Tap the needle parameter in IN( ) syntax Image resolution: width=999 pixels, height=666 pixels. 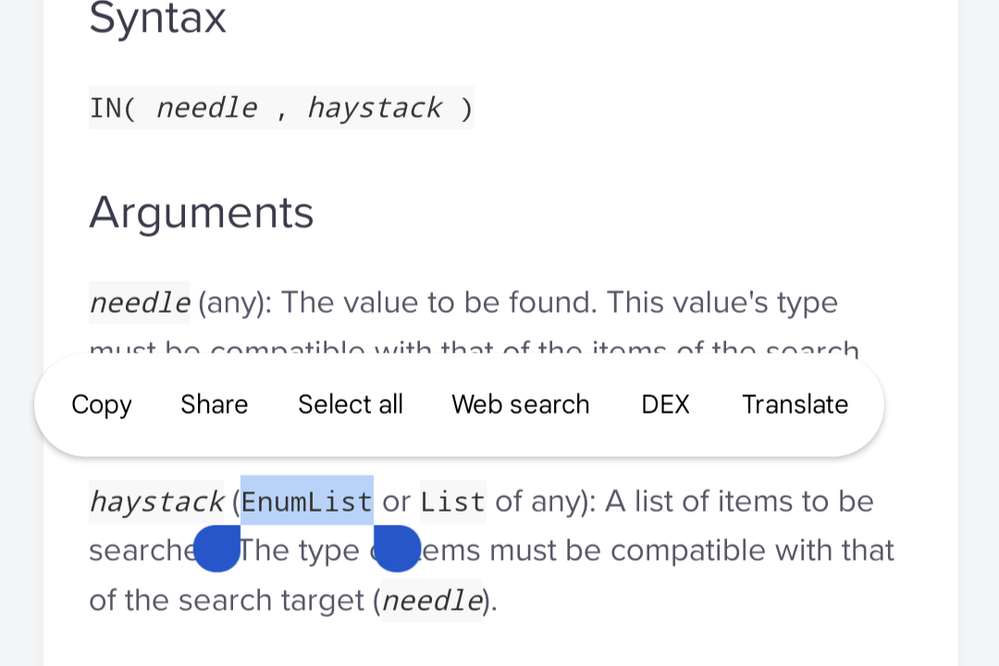(207, 108)
